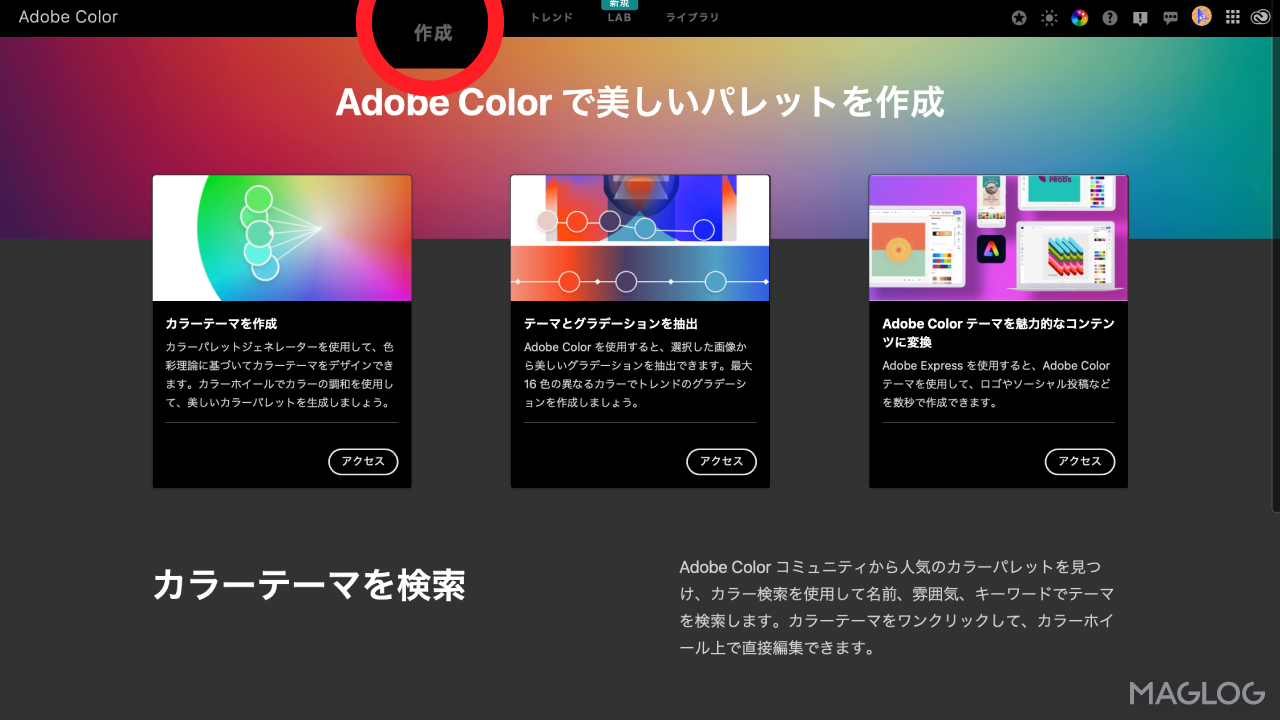Click the Adobe Color home link
This screenshot has height=720, width=1280.
(x=68, y=17)
